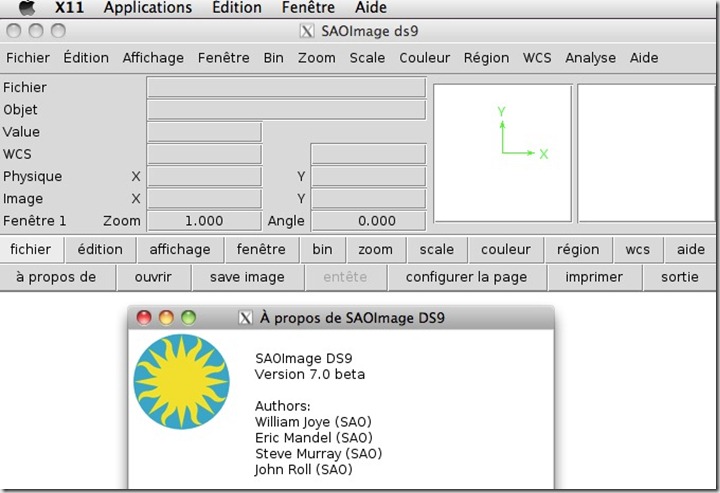Open the ds9 Affichage menu
720x493 pixels.
(153, 58)
